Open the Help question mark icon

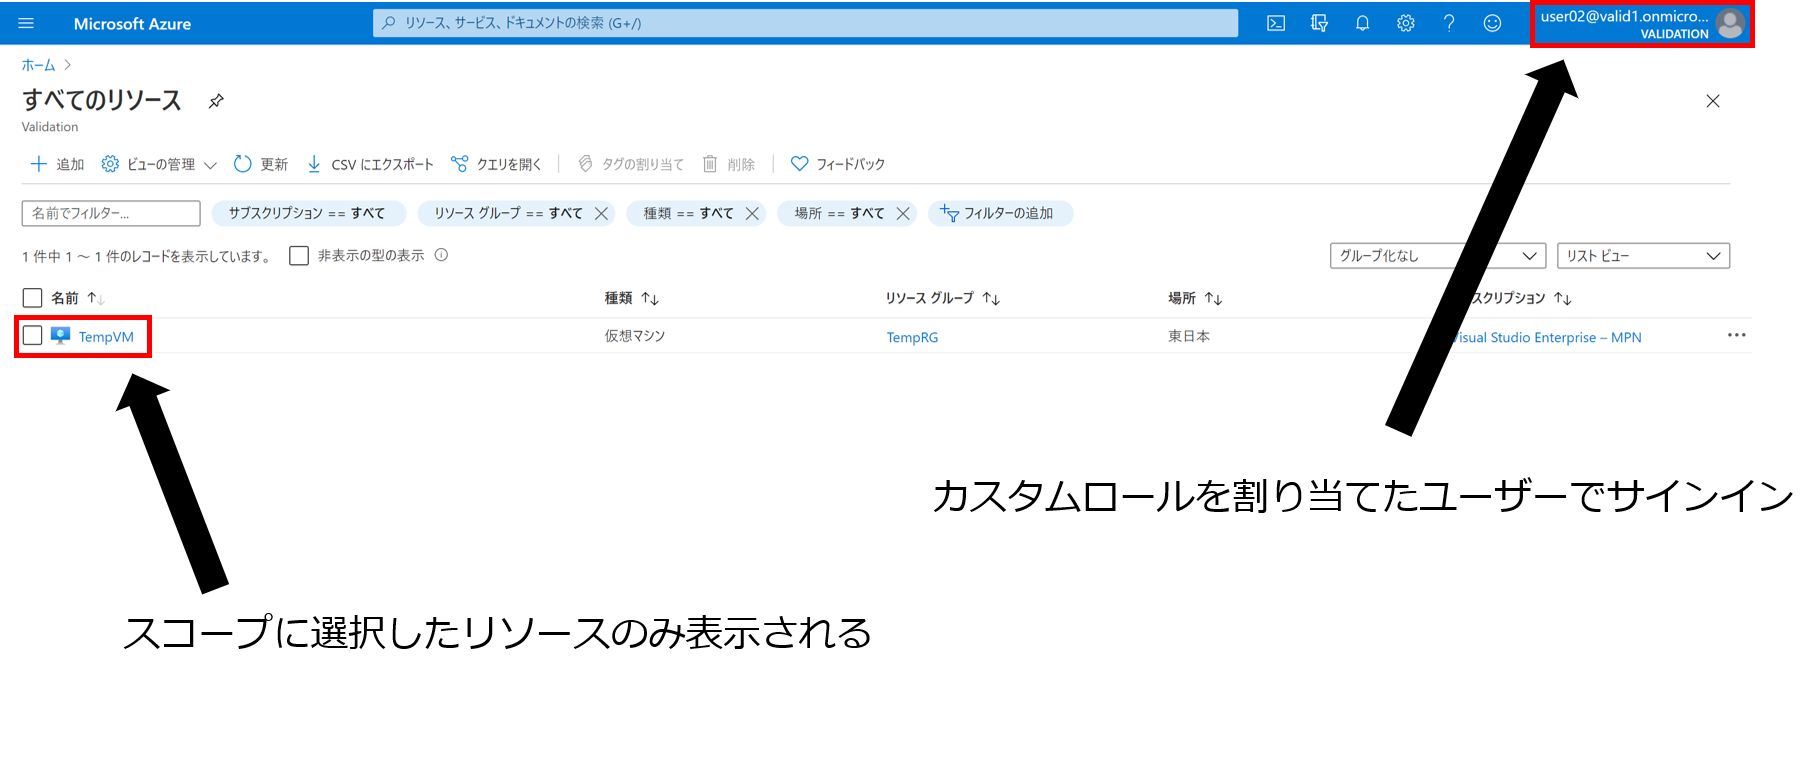click(1449, 23)
